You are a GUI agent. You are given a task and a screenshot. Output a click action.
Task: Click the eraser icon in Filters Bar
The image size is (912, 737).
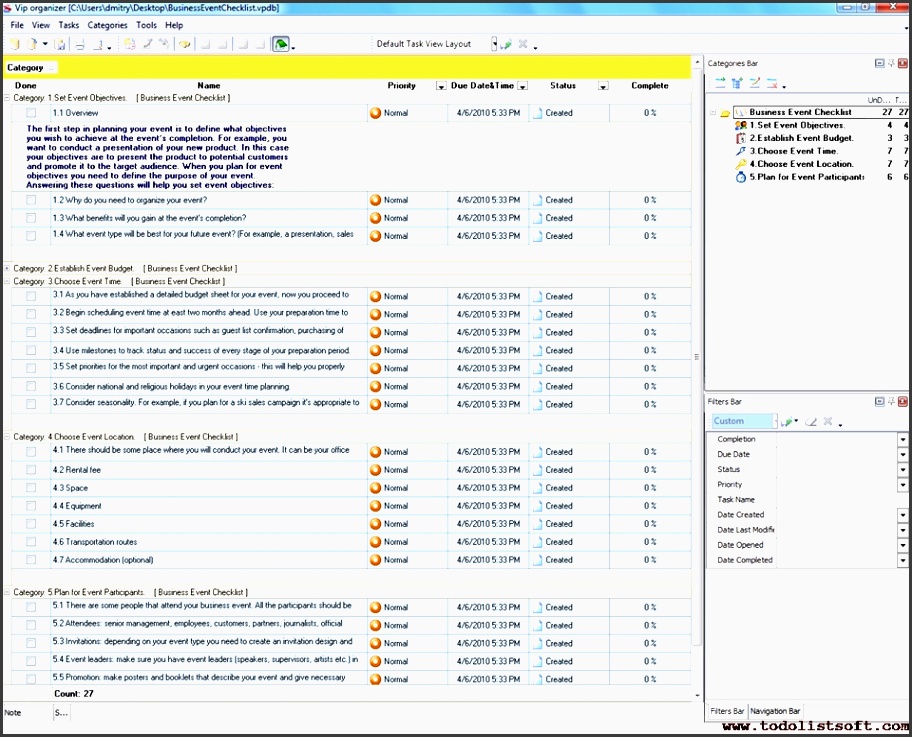811,422
